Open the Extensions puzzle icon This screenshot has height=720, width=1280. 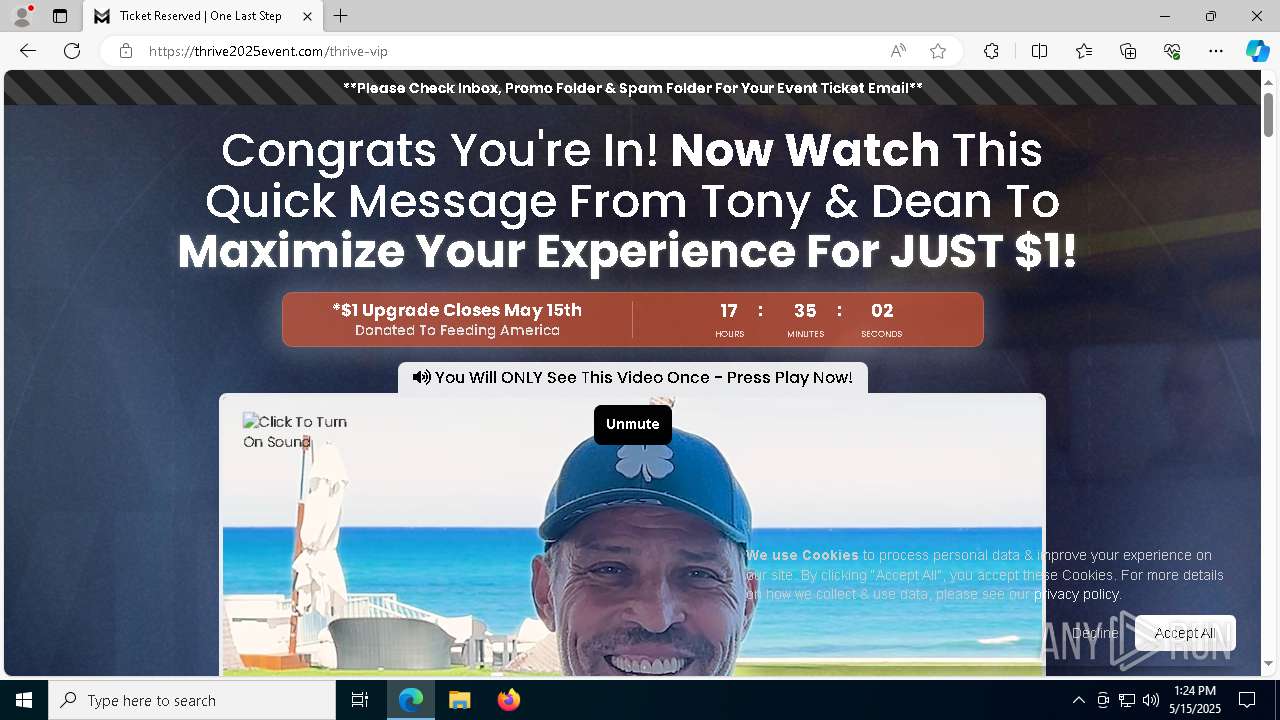[991, 51]
